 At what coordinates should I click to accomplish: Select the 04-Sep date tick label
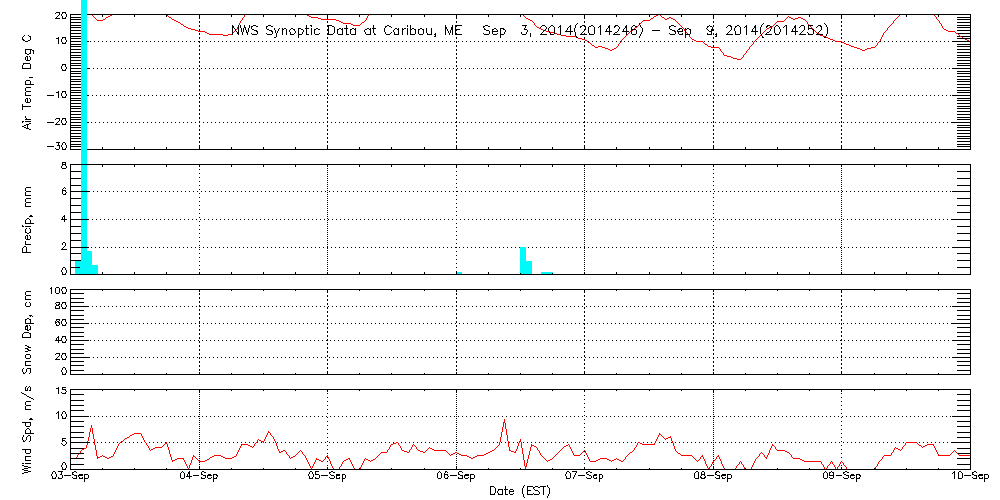click(x=200, y=477)
